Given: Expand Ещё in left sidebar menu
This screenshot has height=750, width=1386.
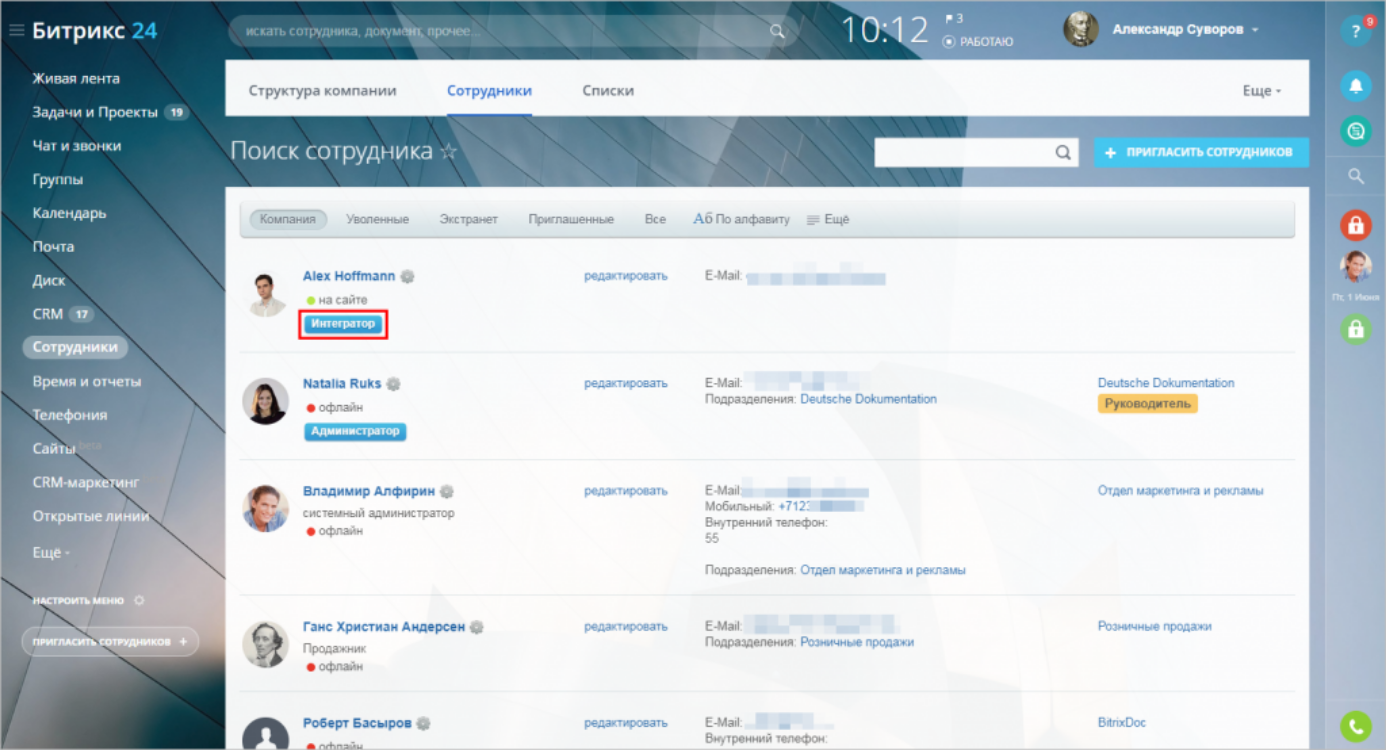Looking at the screenshot, I should coord(51,552).
